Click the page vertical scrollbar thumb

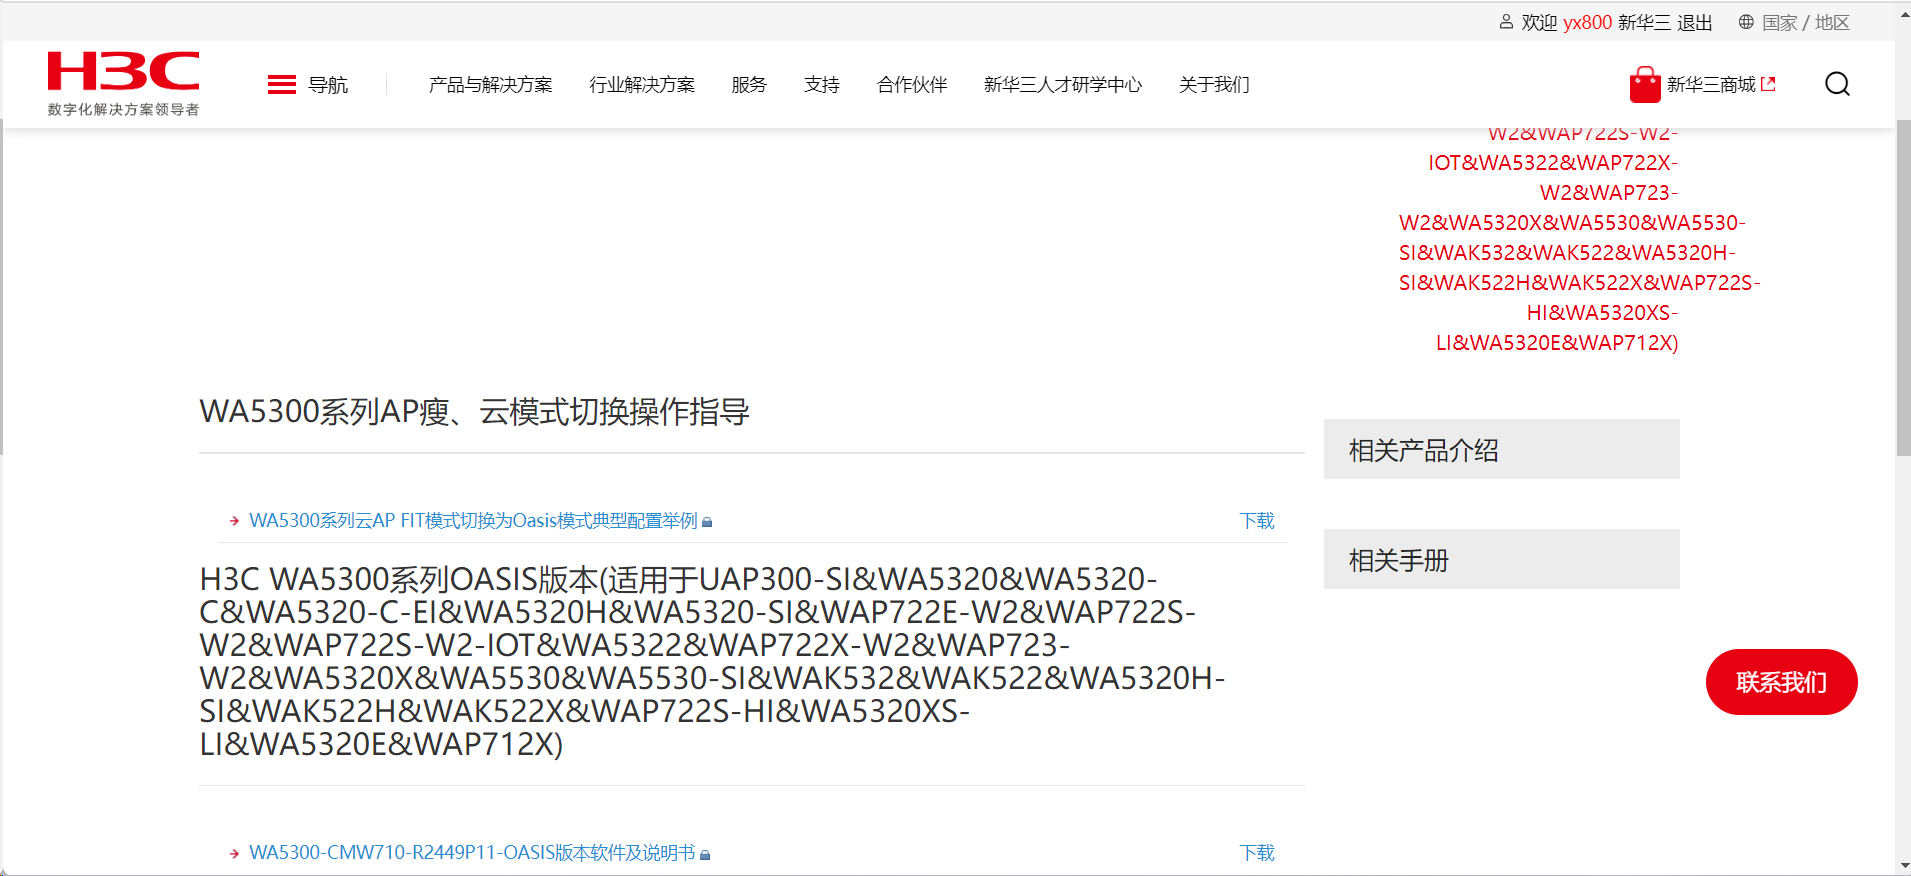click(x=1903, y=288)
